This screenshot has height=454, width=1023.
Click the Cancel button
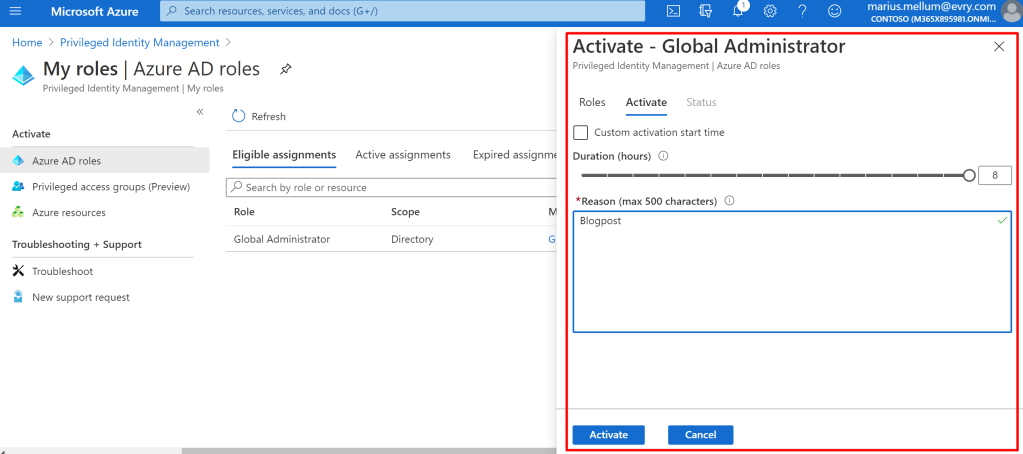click(700, 435)
